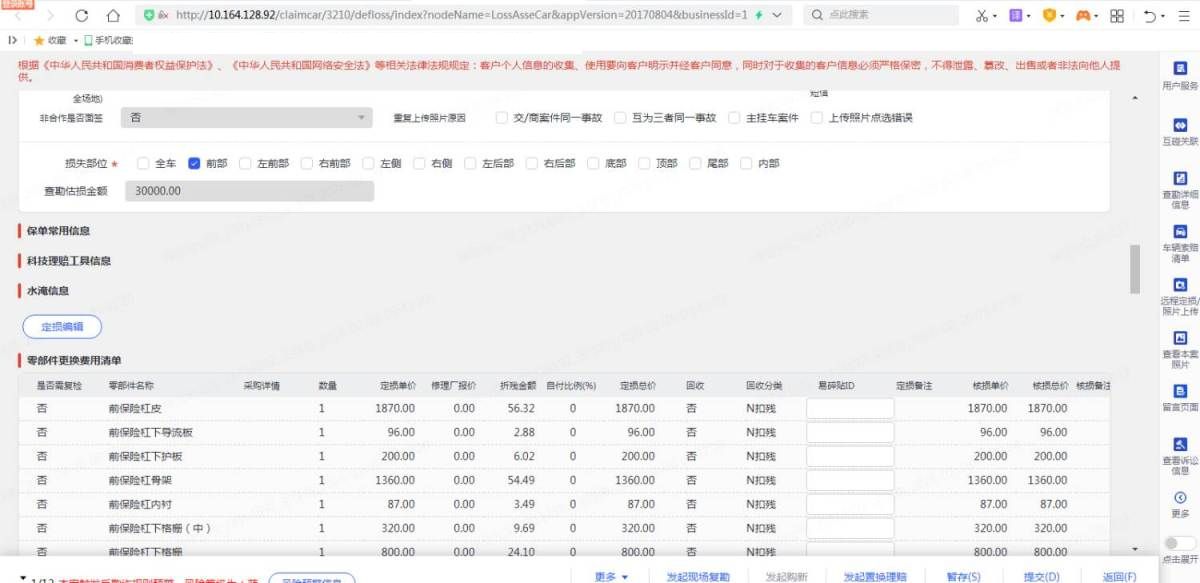The width and height of the screenshot is (1200, 583).
Task: Tick the 交/商案件同一事故 checkbox
Action: pyautogui.click(x=502, y=118)
